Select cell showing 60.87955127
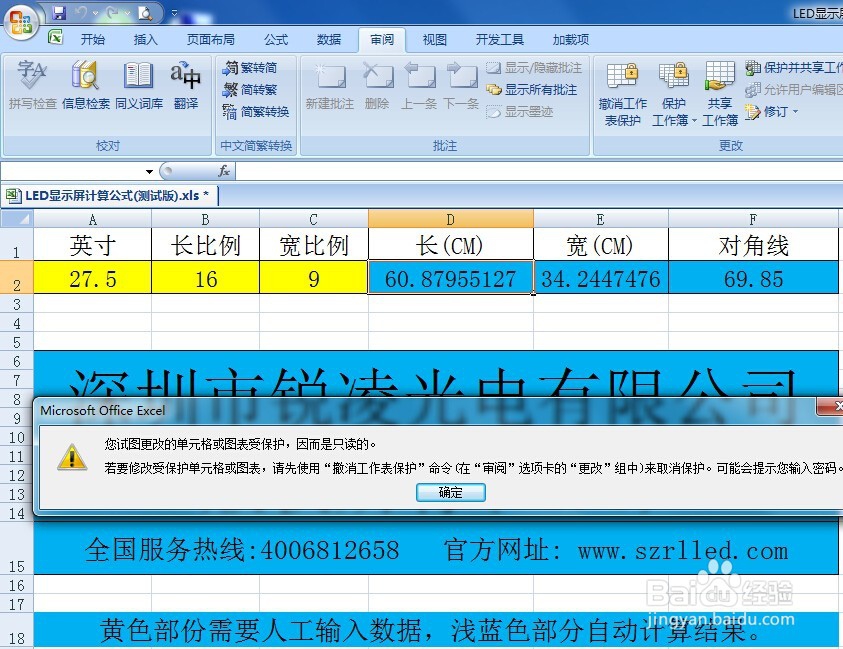This screenshot has width=843, height=649. click(x=451, y=277)
